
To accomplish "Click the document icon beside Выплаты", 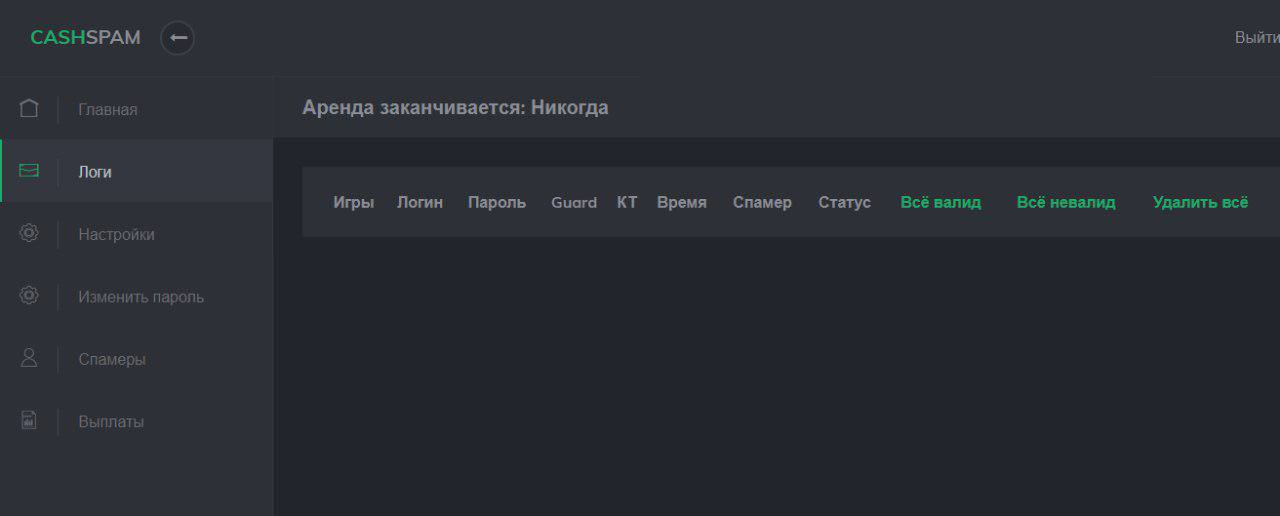I will pyautogui.click(x=29, y=421).
